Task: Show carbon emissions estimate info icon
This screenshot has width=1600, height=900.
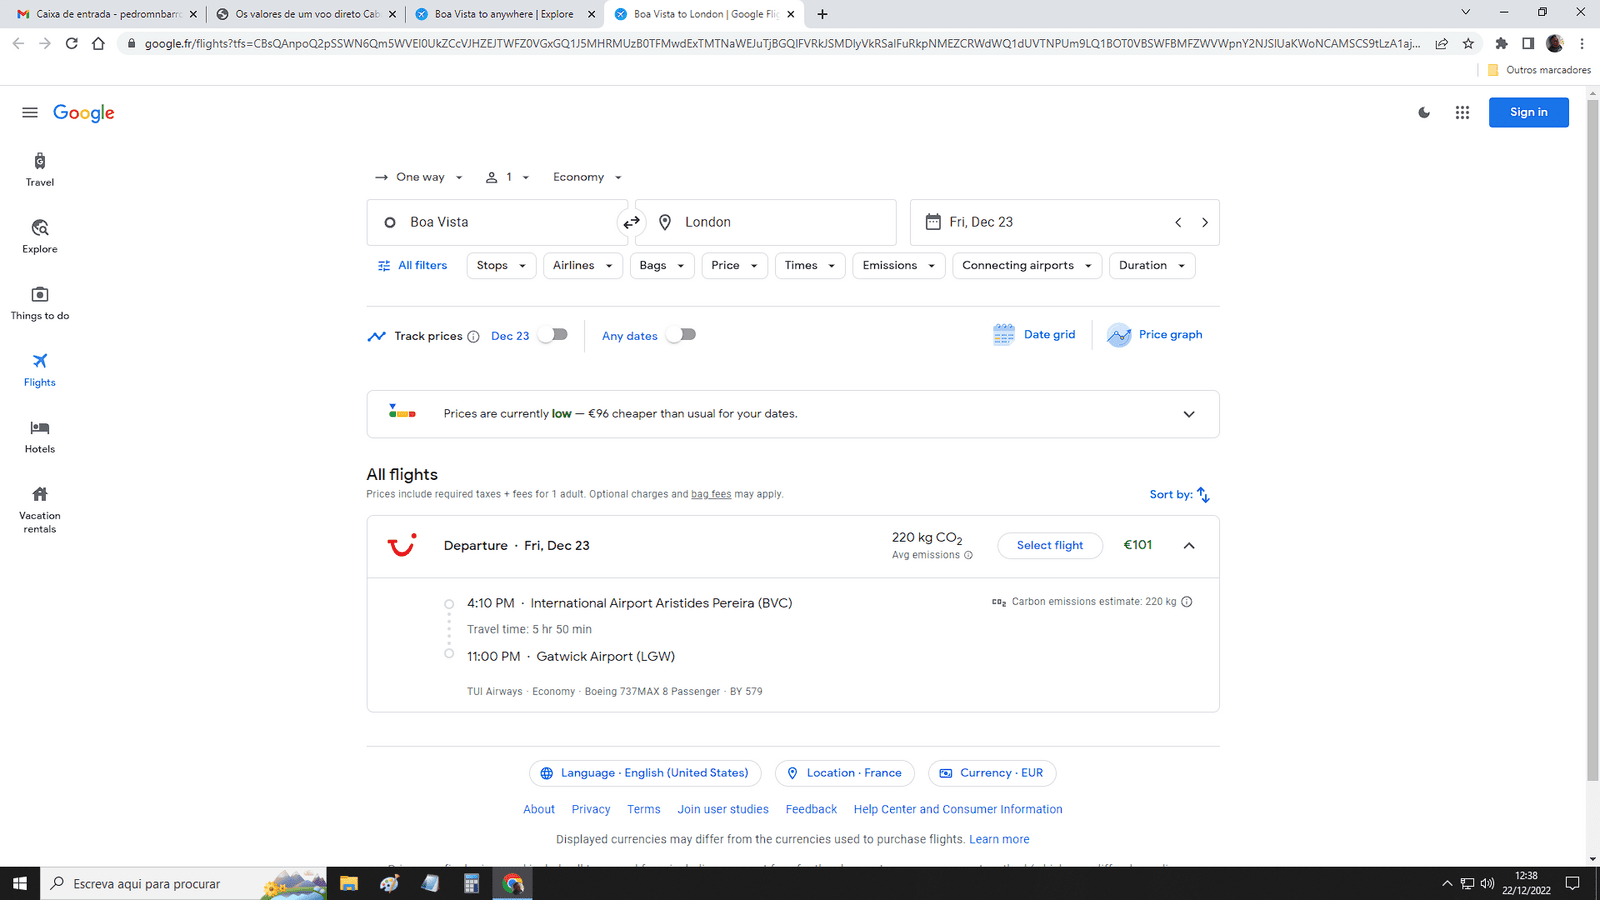Action: point(1186,602)
